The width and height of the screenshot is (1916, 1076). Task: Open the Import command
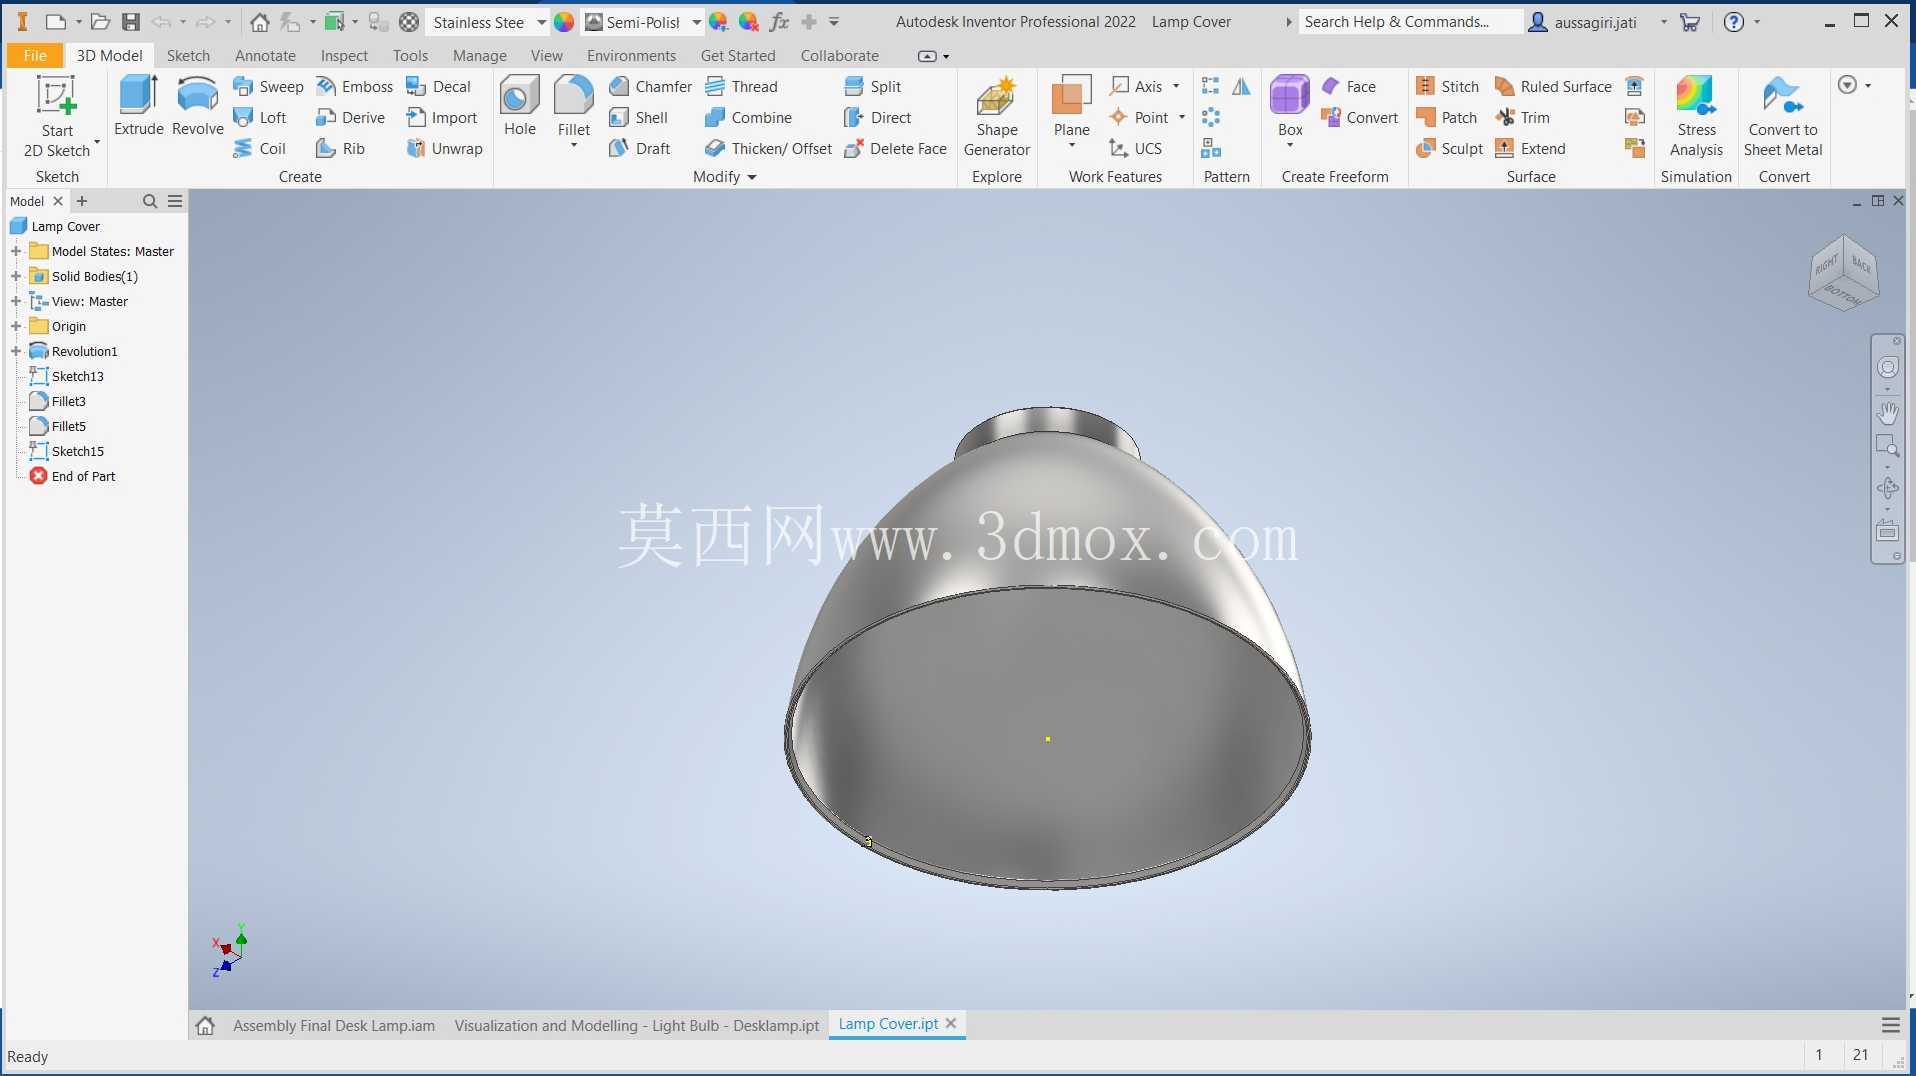tap(441, 118)
